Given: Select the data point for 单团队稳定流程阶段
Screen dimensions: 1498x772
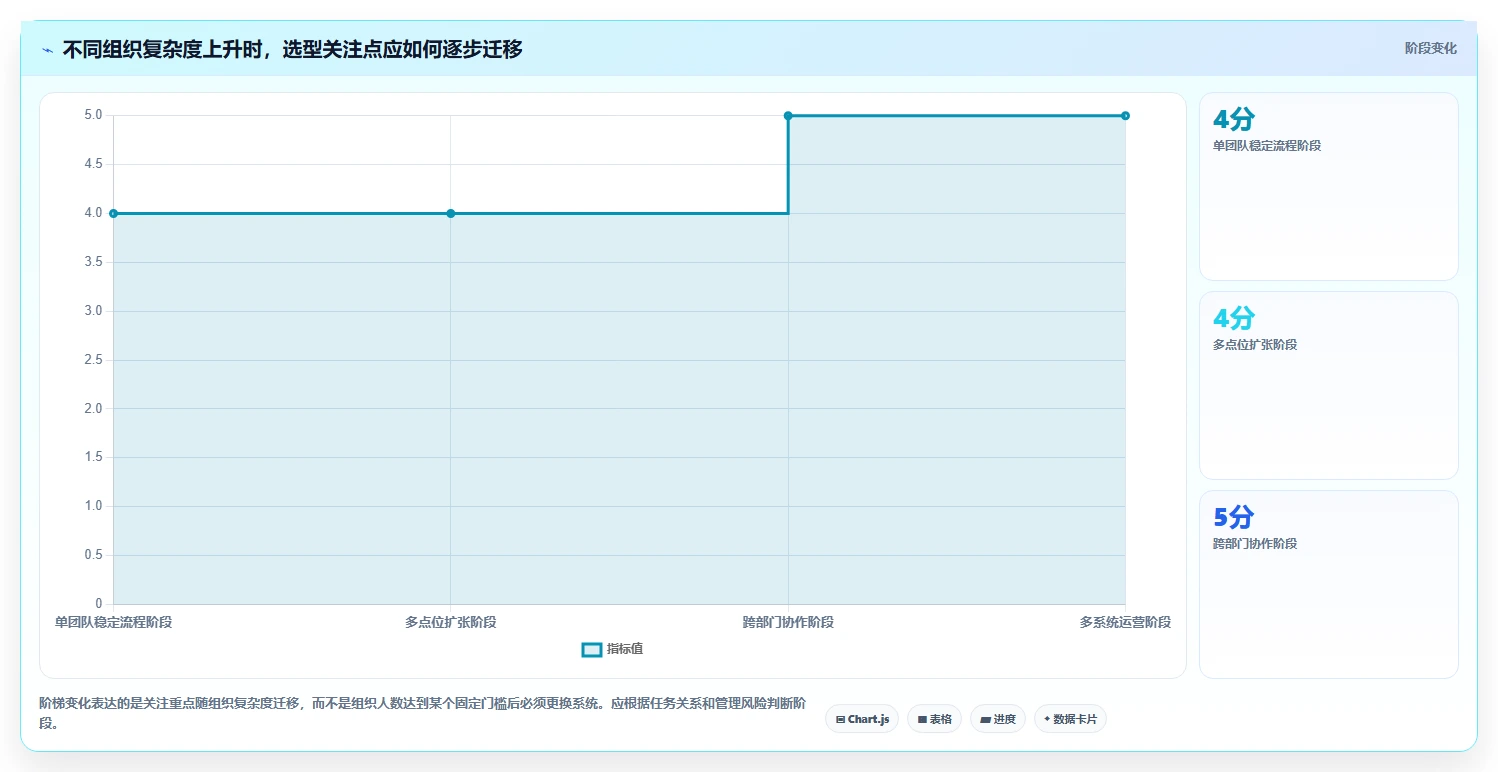Looking at the screenshot, I should (x=113, y=213).
